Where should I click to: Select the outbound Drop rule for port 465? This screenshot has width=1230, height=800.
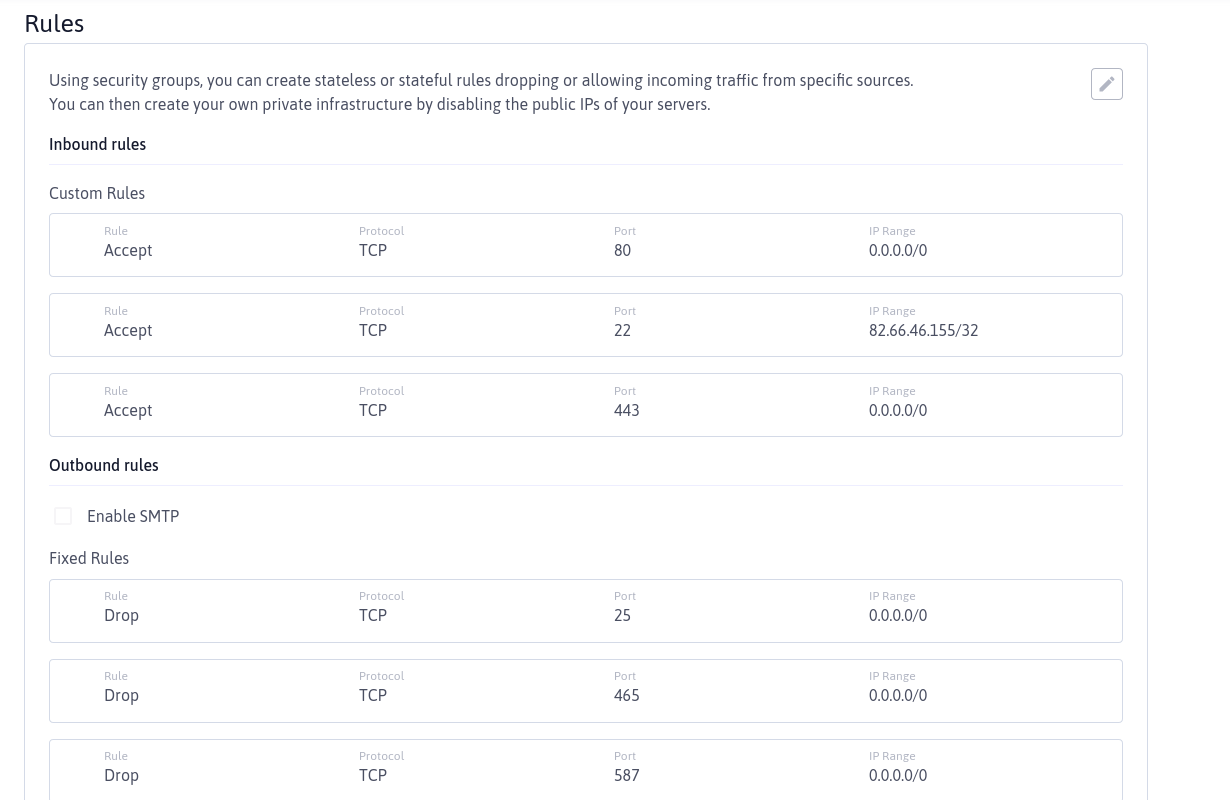[586, 691]
